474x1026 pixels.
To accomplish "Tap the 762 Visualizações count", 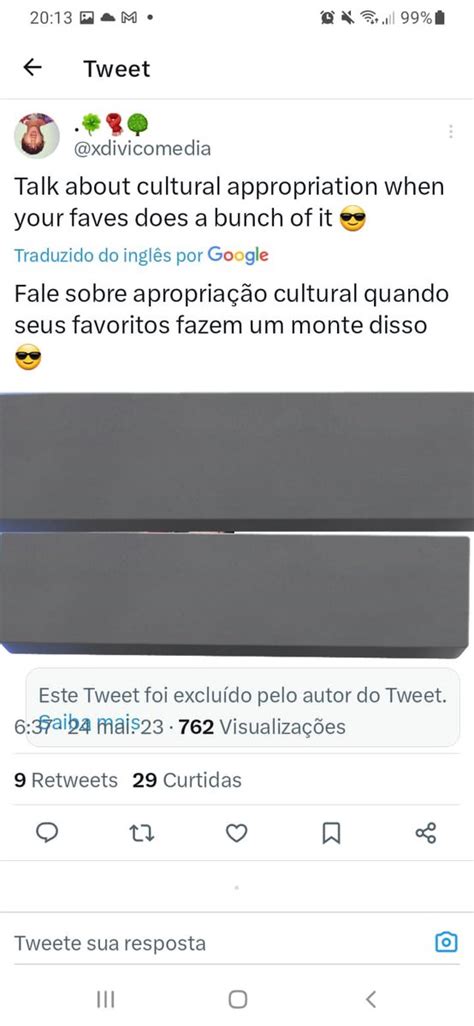I will [x=262, y=726].
